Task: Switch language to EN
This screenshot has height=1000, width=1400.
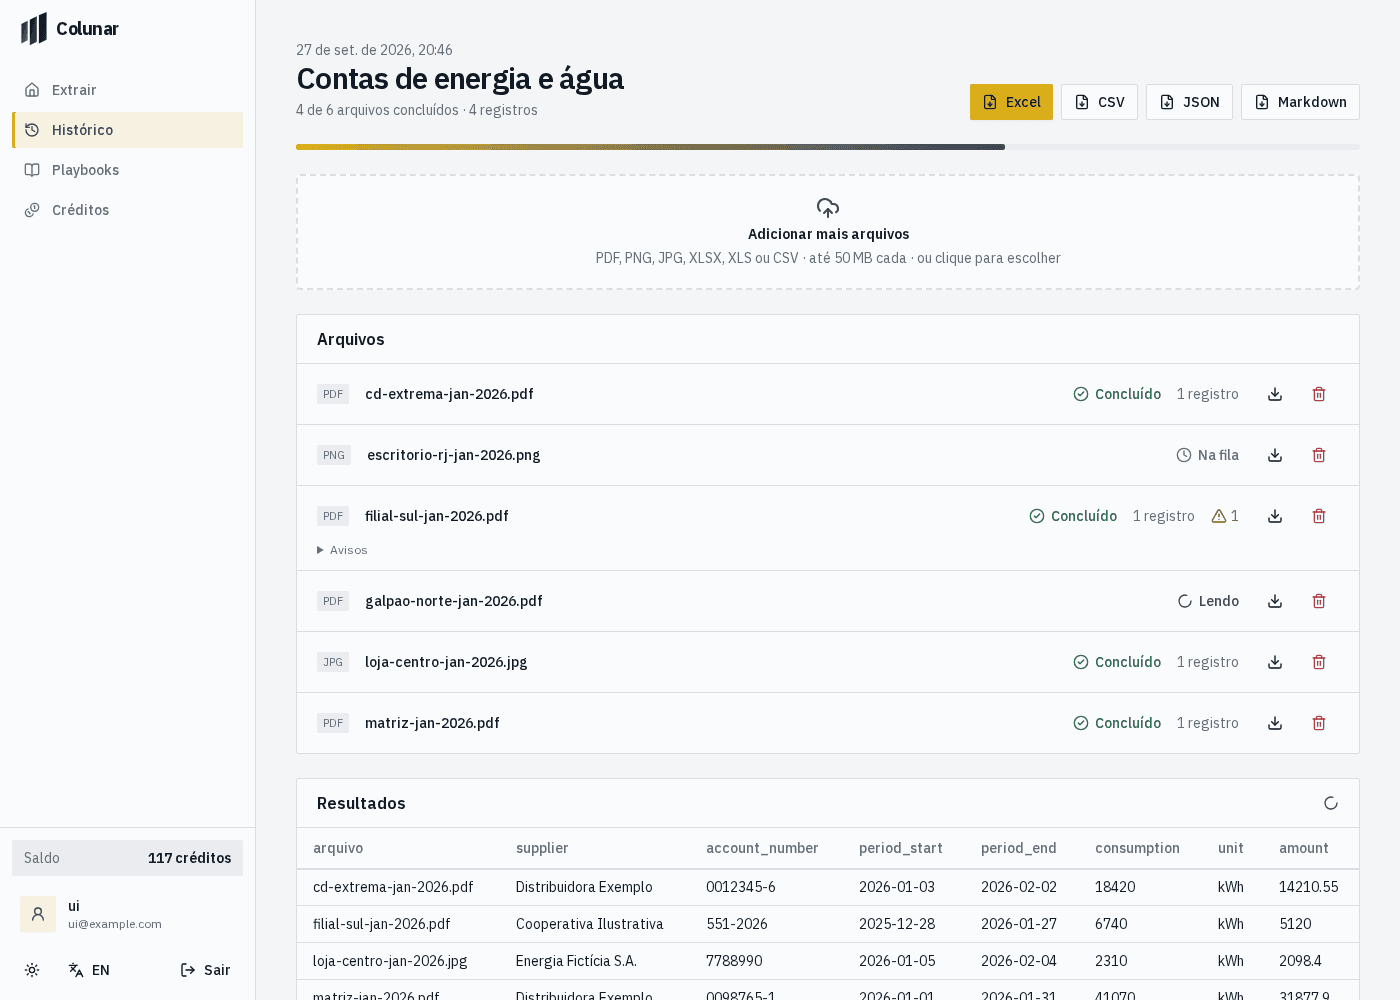Action: (x=89, y=970)
